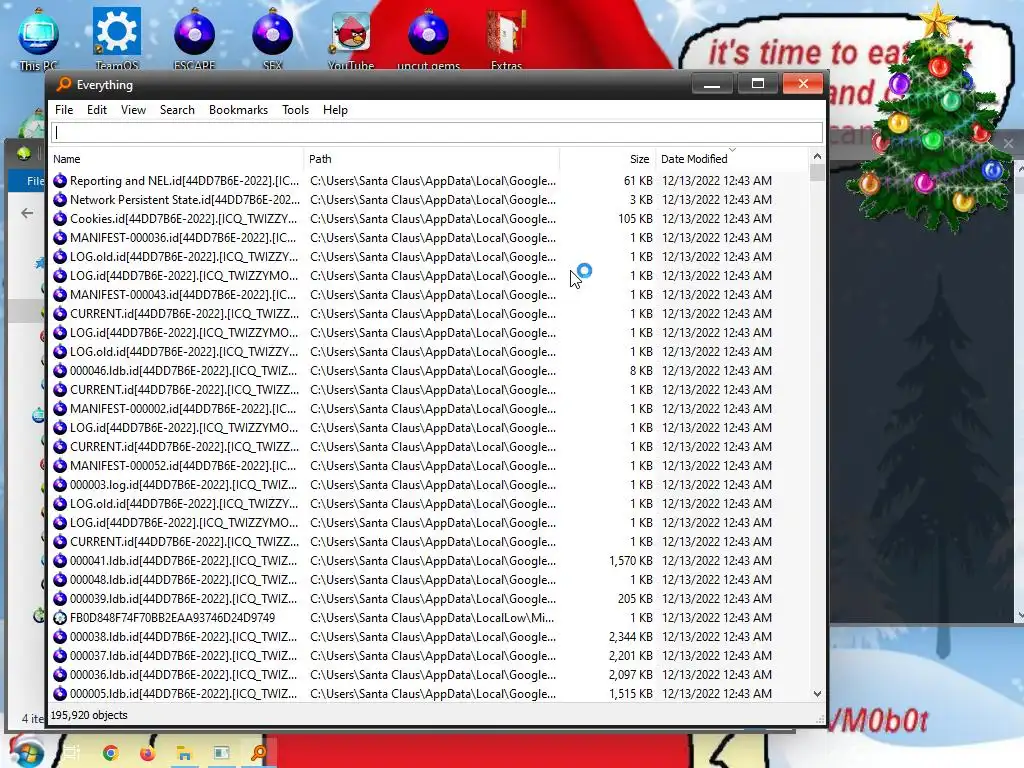The height and width of the screenshot is (768, 1024).
Task: Click the 195,920 objects status text
Action: coord(89,715)
